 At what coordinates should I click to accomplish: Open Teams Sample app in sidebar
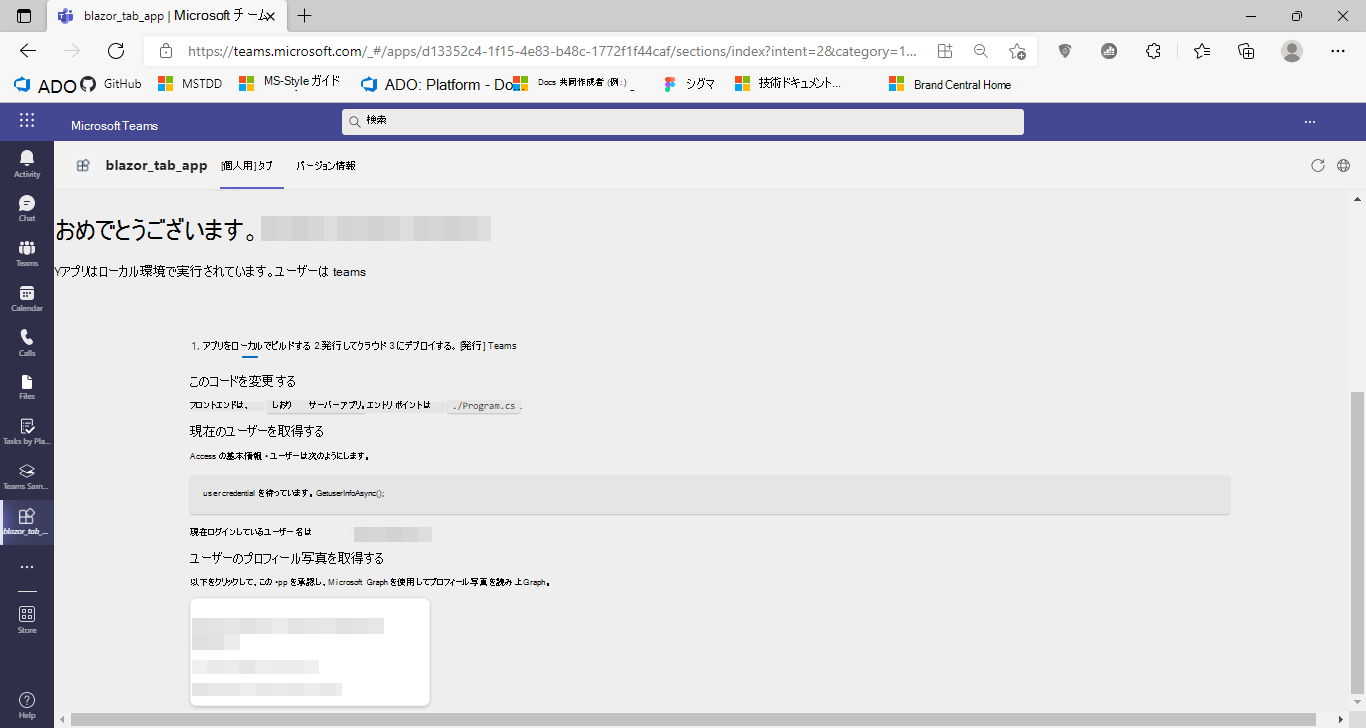click(x=27, y=476)
